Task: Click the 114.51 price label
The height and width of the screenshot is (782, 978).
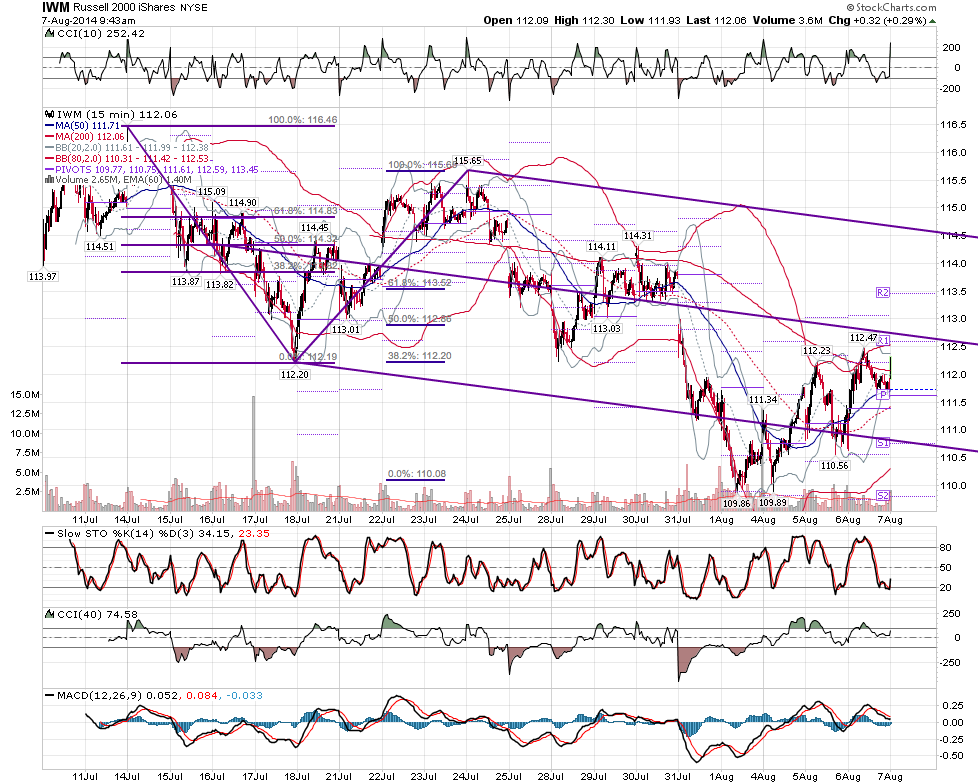Action: [100, 247]
